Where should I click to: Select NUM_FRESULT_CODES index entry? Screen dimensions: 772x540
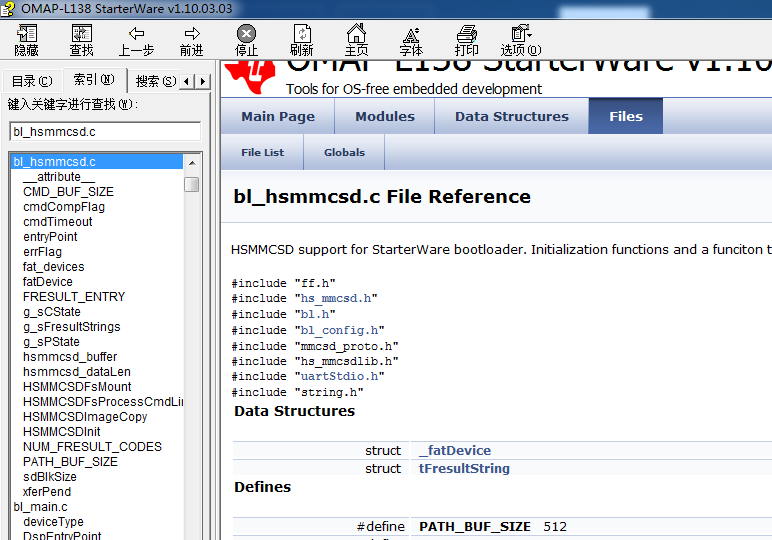pyautogui.click(x=92, y=447)
